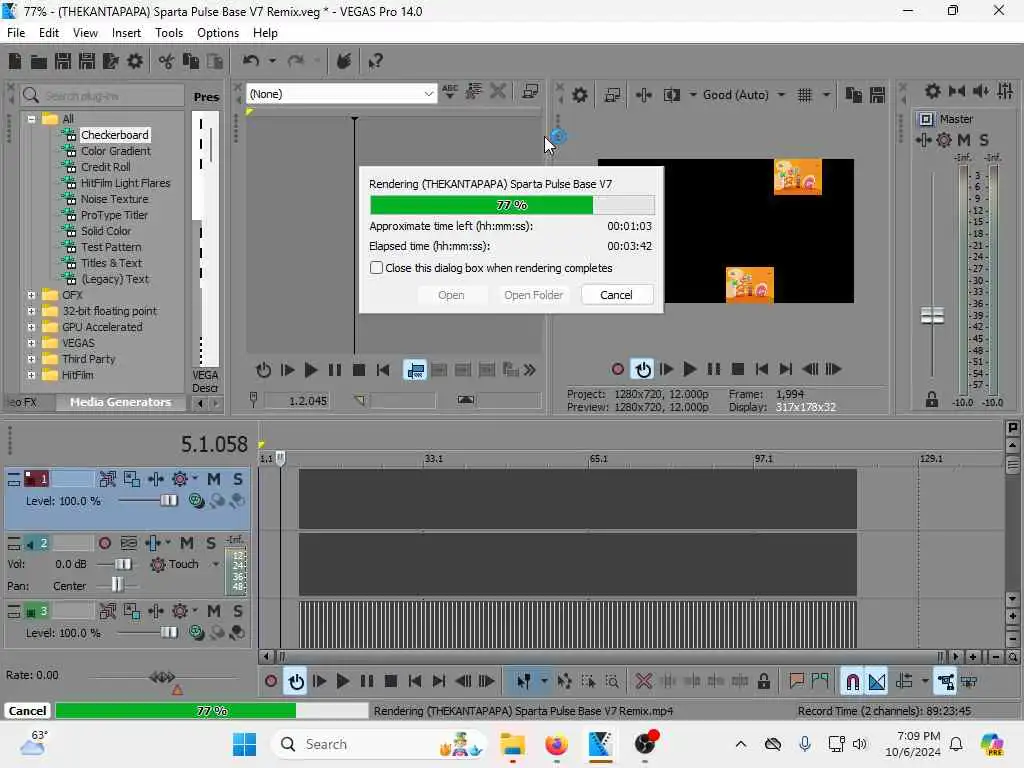1024x768 pixels.
Task: Expand the OFX folder
Action: (31, 295)
